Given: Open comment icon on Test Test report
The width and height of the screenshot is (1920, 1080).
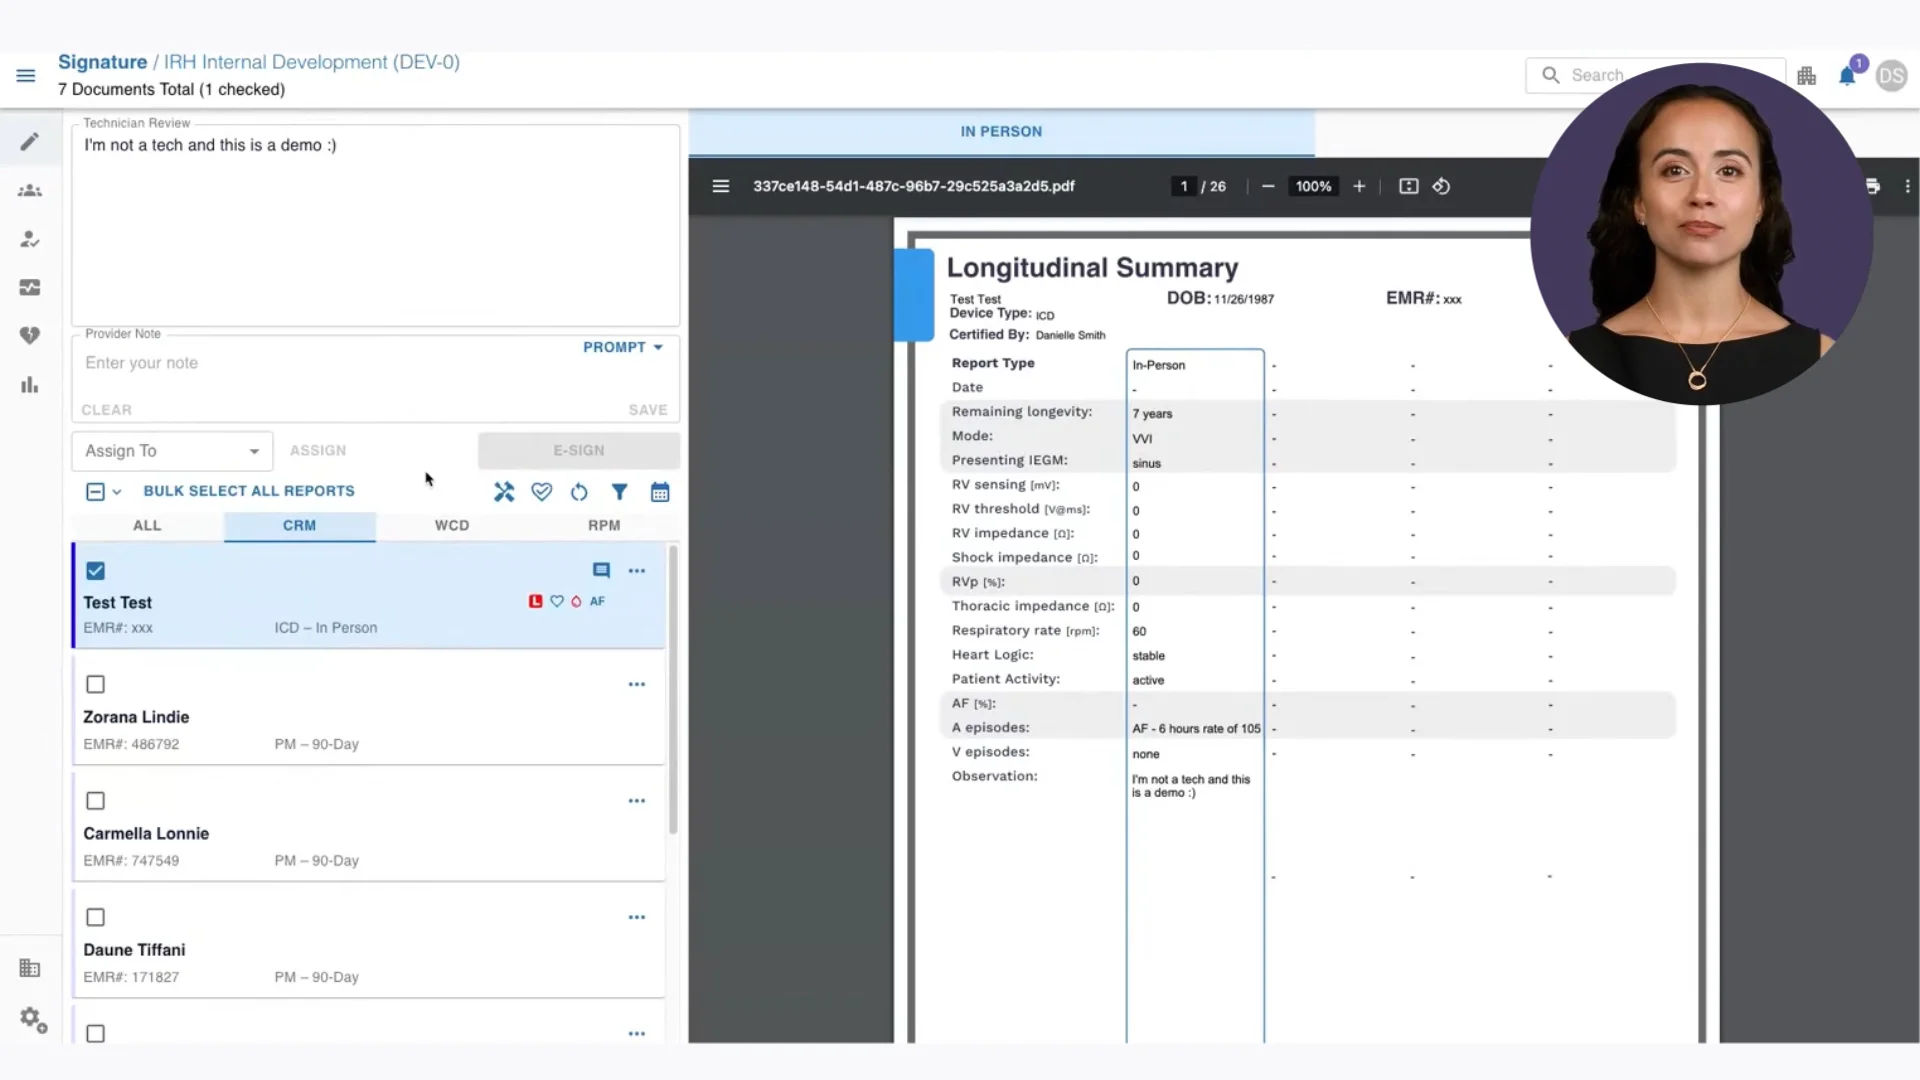Looking at the screenshot, I should 601,570.
